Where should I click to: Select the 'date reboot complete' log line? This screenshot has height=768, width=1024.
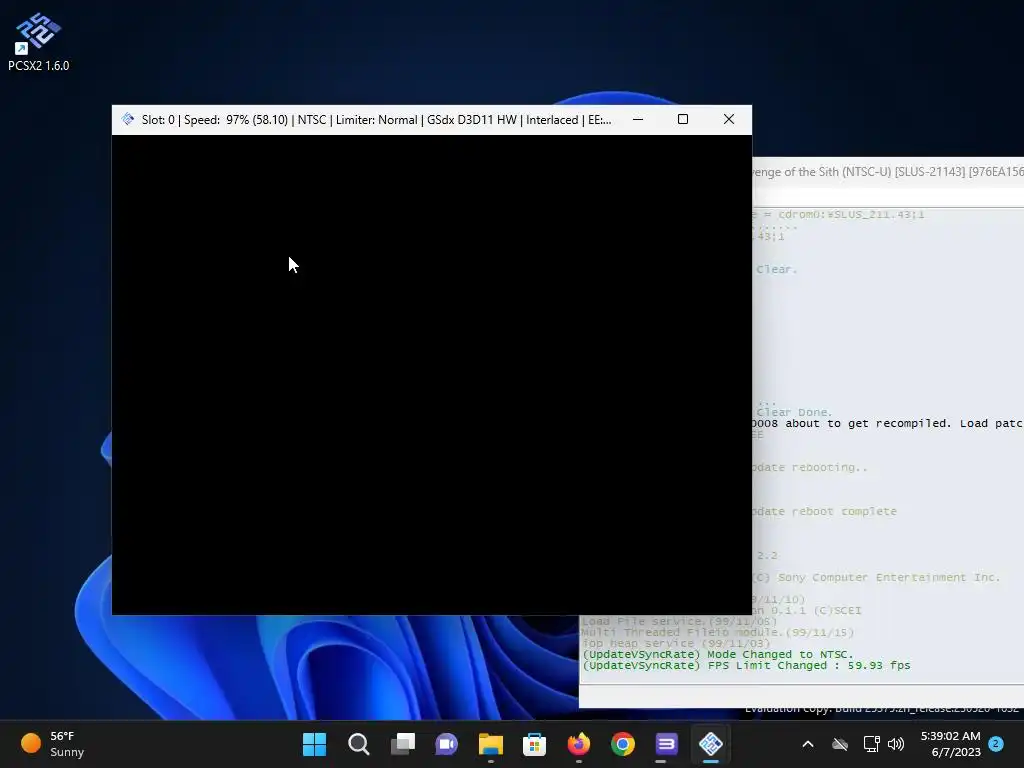click(825, 511)
